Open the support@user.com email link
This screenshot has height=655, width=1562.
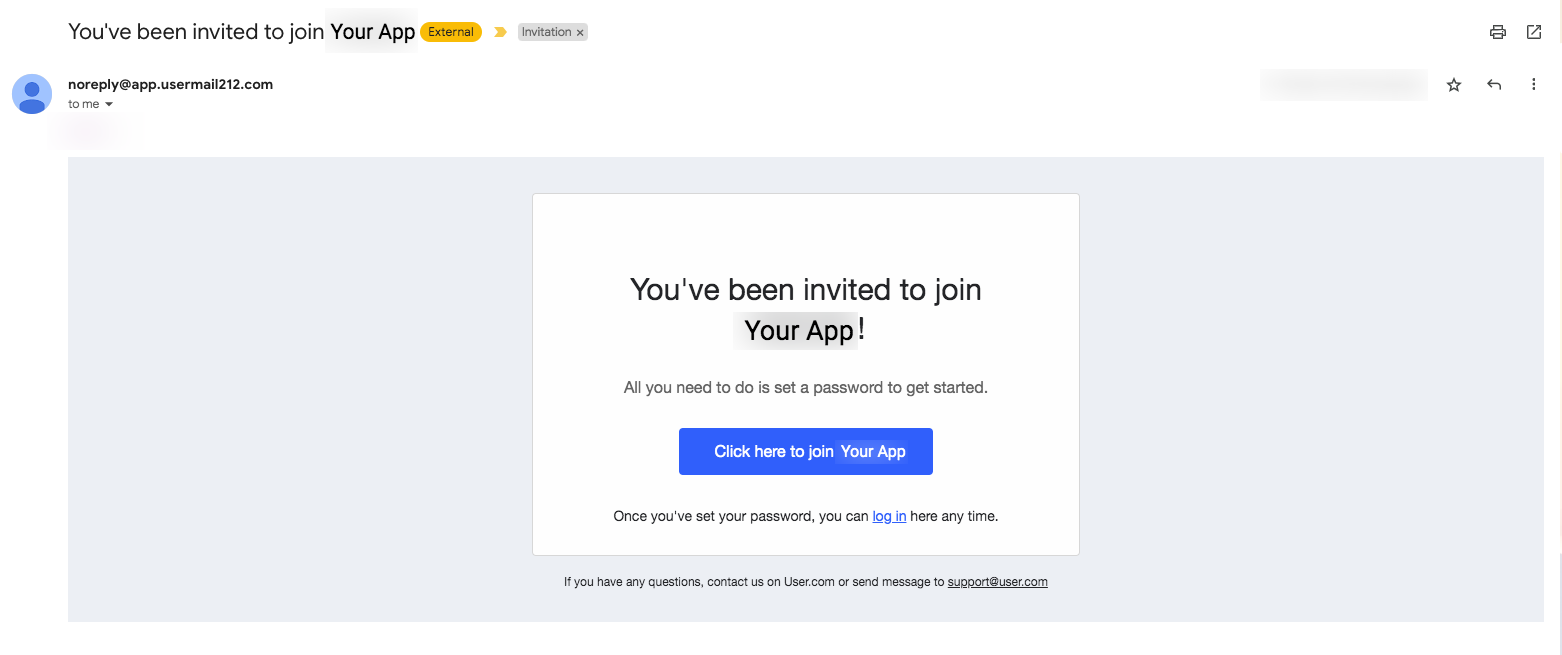[998, 581]
